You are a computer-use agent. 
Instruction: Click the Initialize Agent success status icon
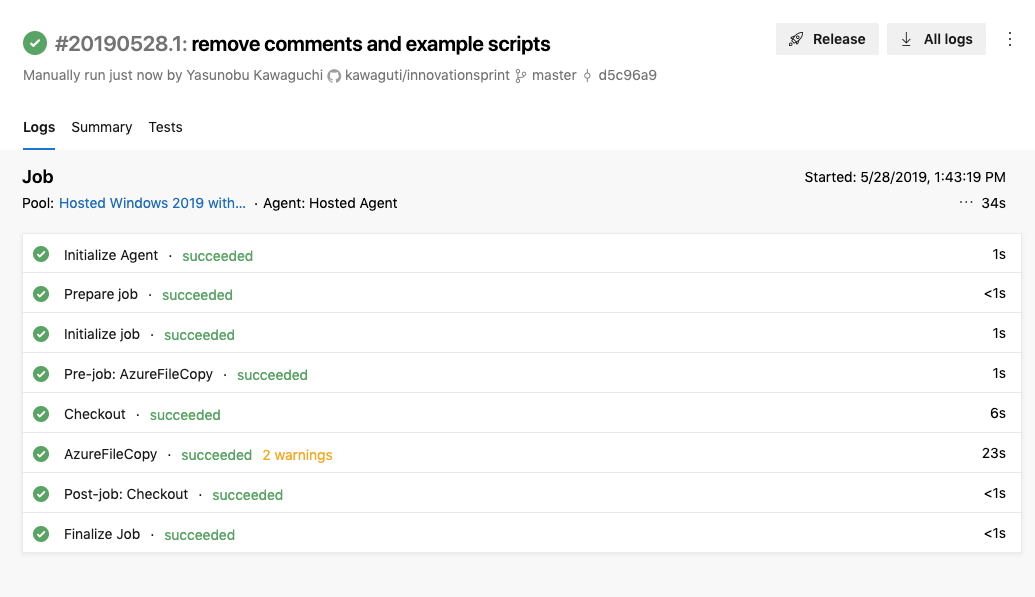coord(41,255)
